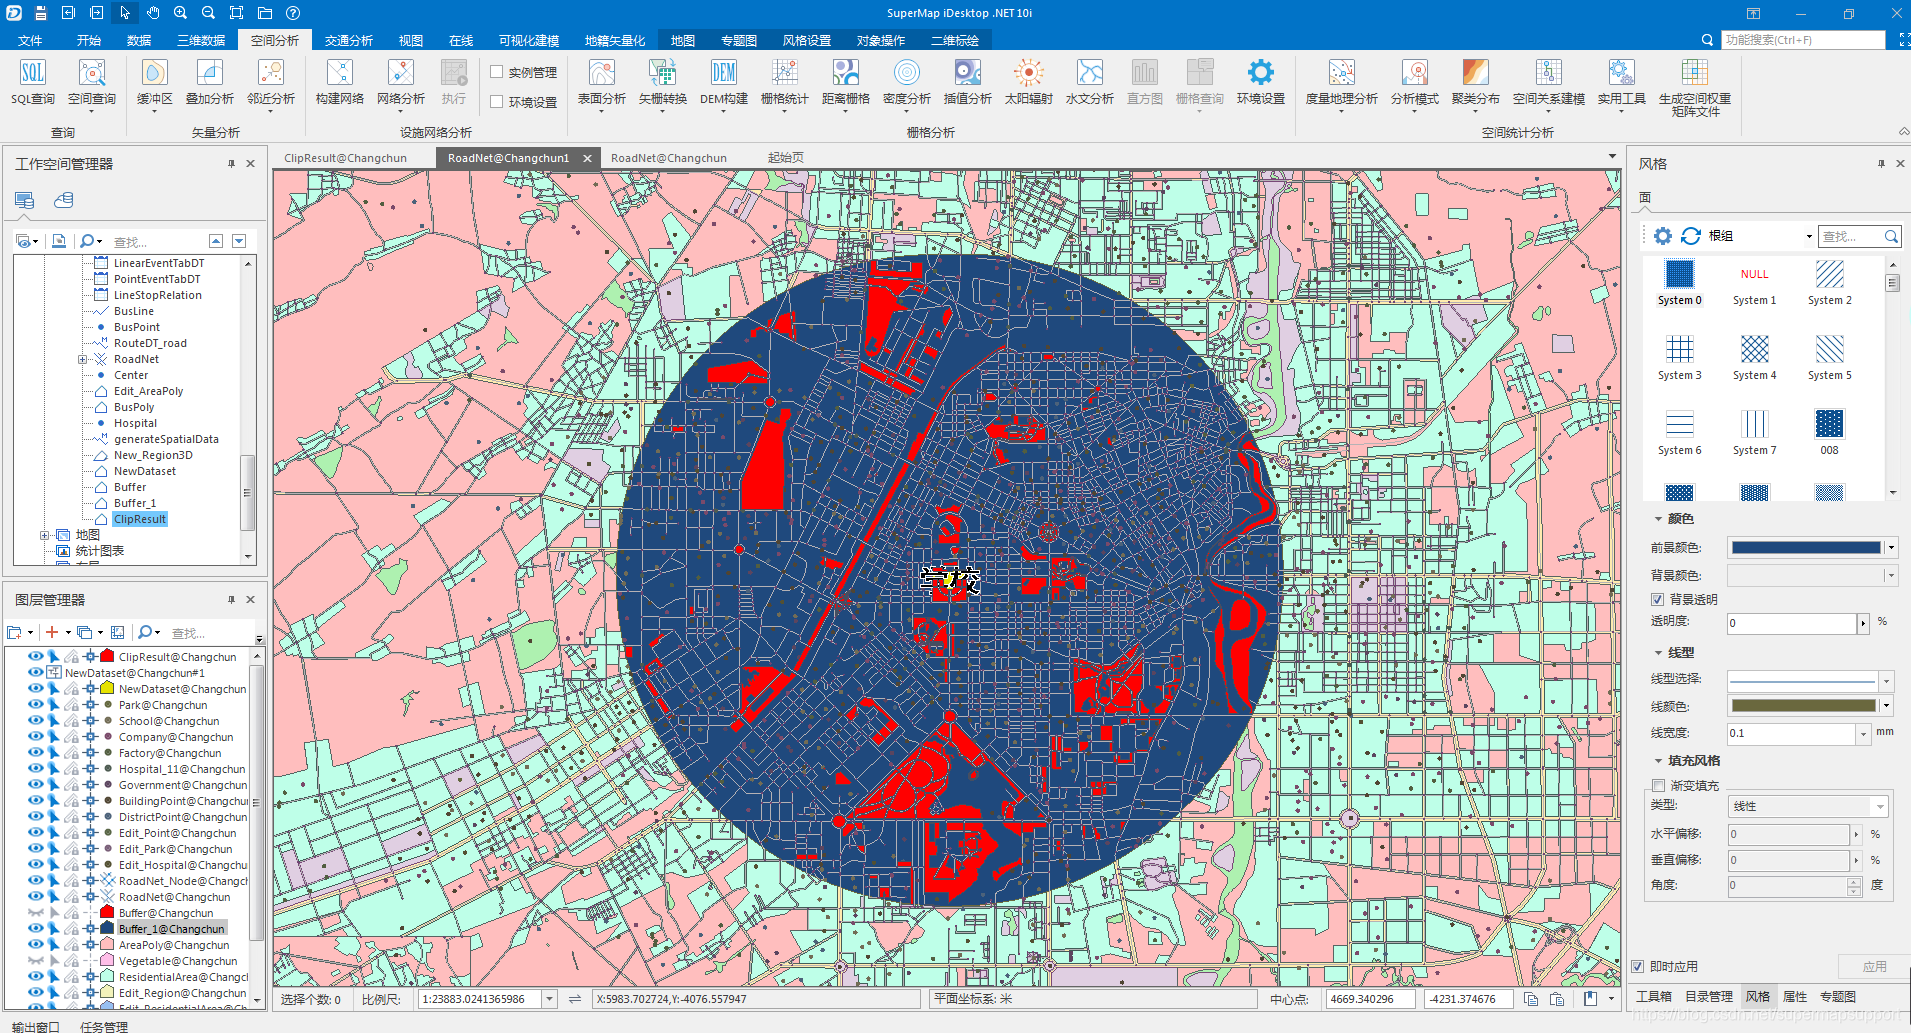Enable the 实例管理 checkbox
This screenshot has height=1033, width=1911.
click(496, 72)
